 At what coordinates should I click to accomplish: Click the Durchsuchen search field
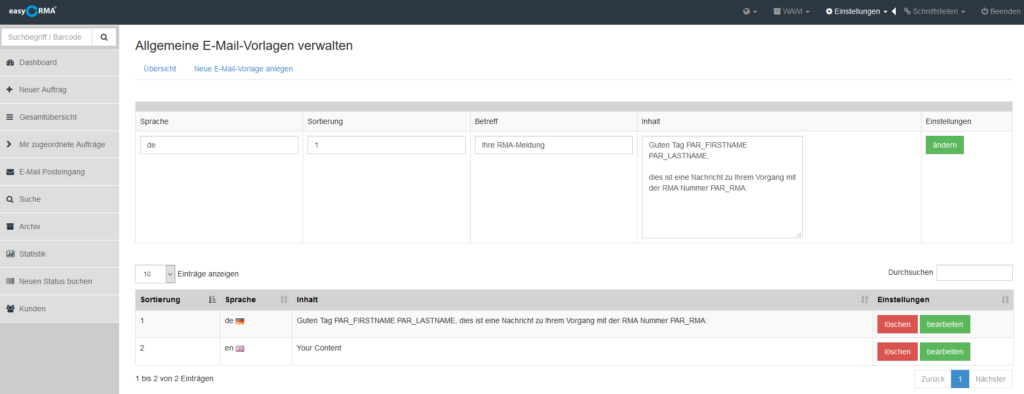[974, 272]
